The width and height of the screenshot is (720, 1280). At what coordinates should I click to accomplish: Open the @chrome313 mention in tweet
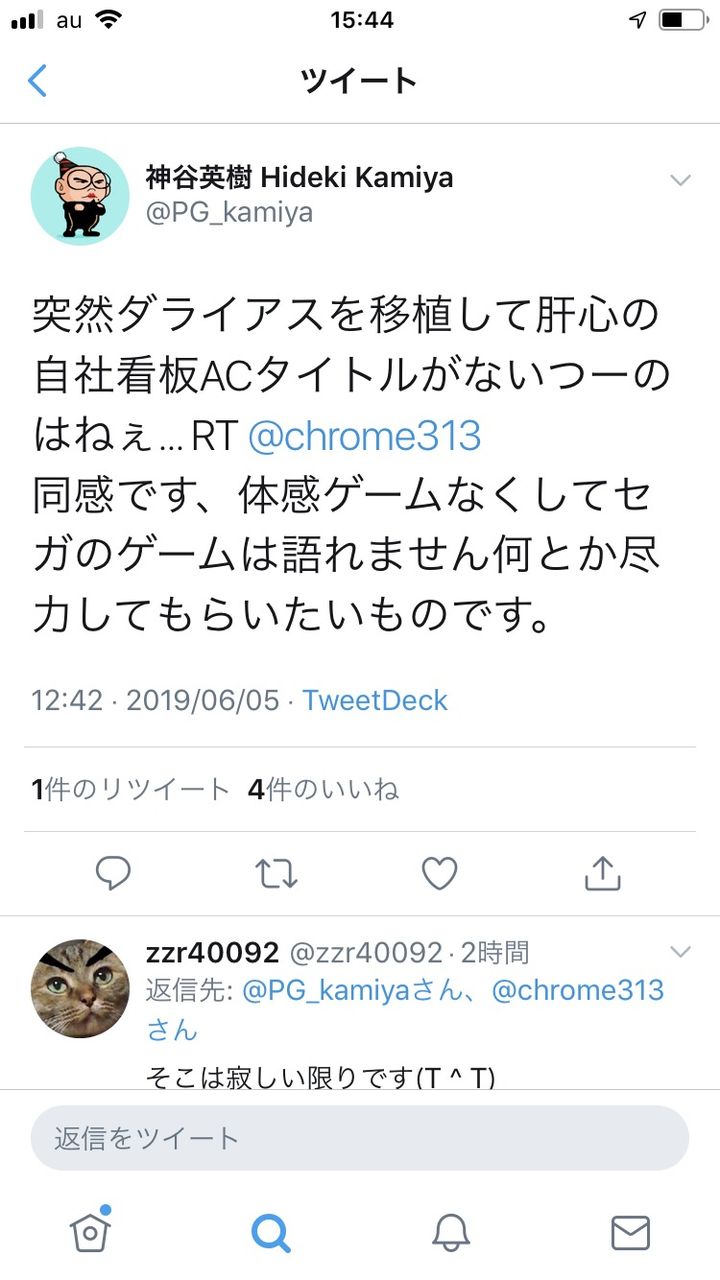click(364, 436)
